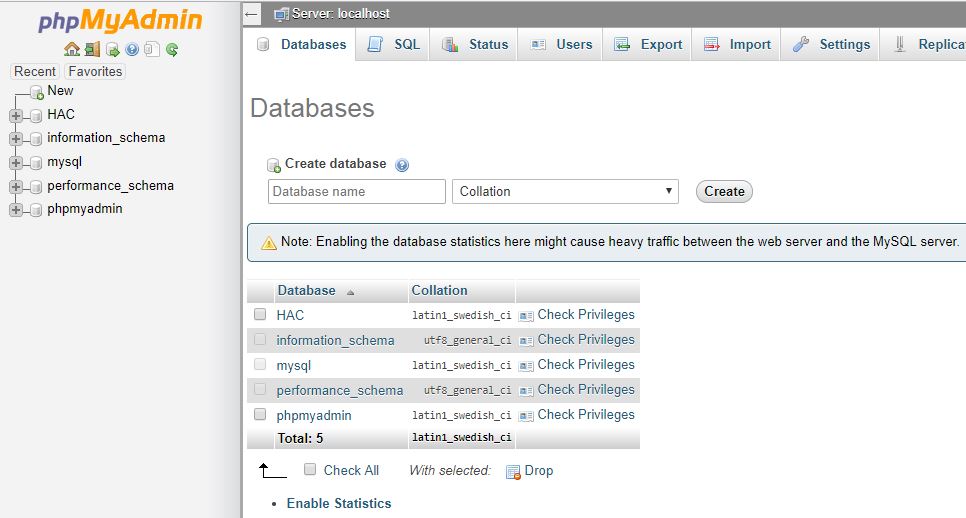Click the server icon beside Server: localhost
This screenshot has width=966, height=518.
[282, 14]
